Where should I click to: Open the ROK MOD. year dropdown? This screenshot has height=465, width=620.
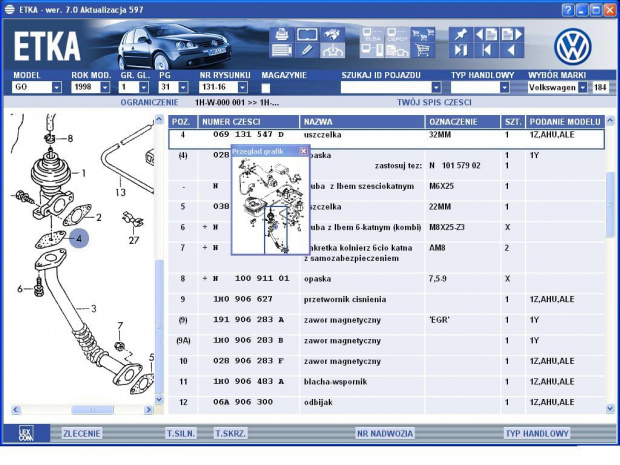tap(105, 87)
